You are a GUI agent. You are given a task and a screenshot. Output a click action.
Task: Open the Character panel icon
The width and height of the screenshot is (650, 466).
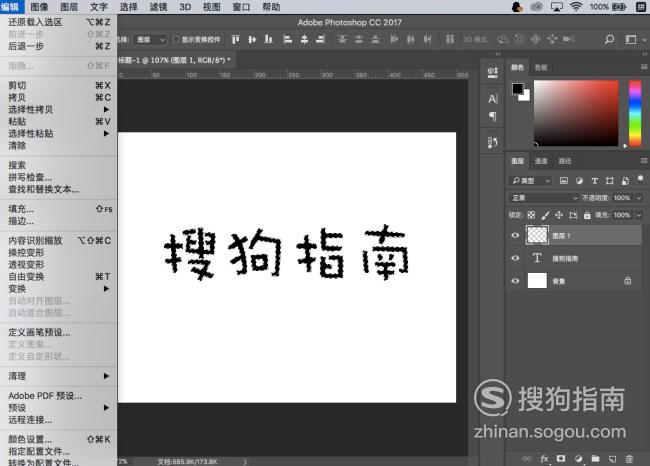[492, 99]
